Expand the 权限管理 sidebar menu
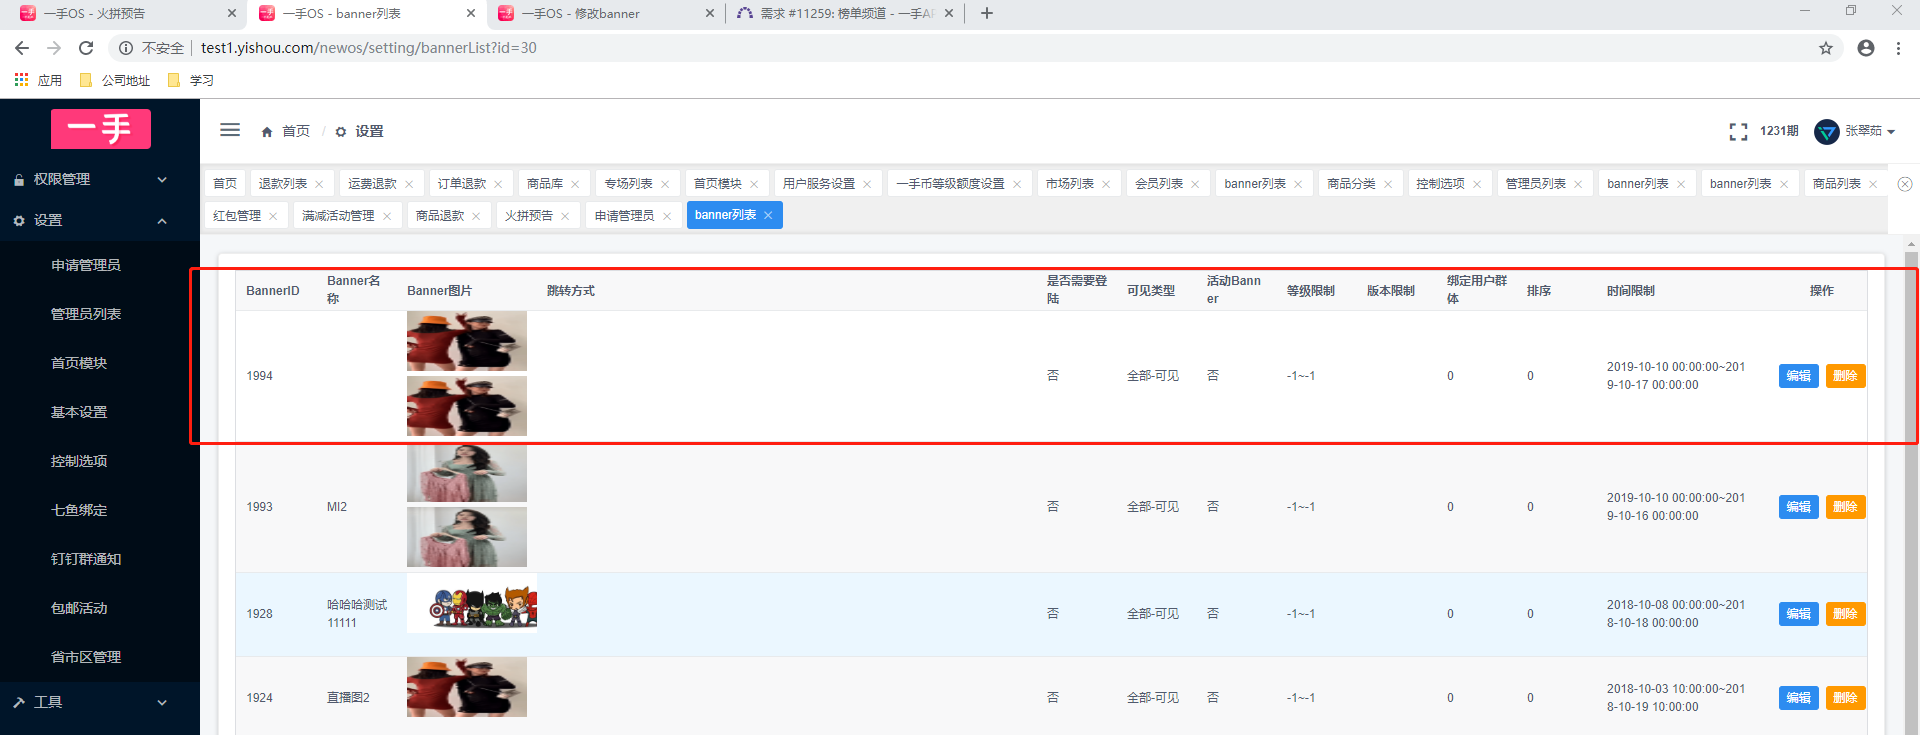The width and height of the screenshot is (1920, 735). click(100, 179)
